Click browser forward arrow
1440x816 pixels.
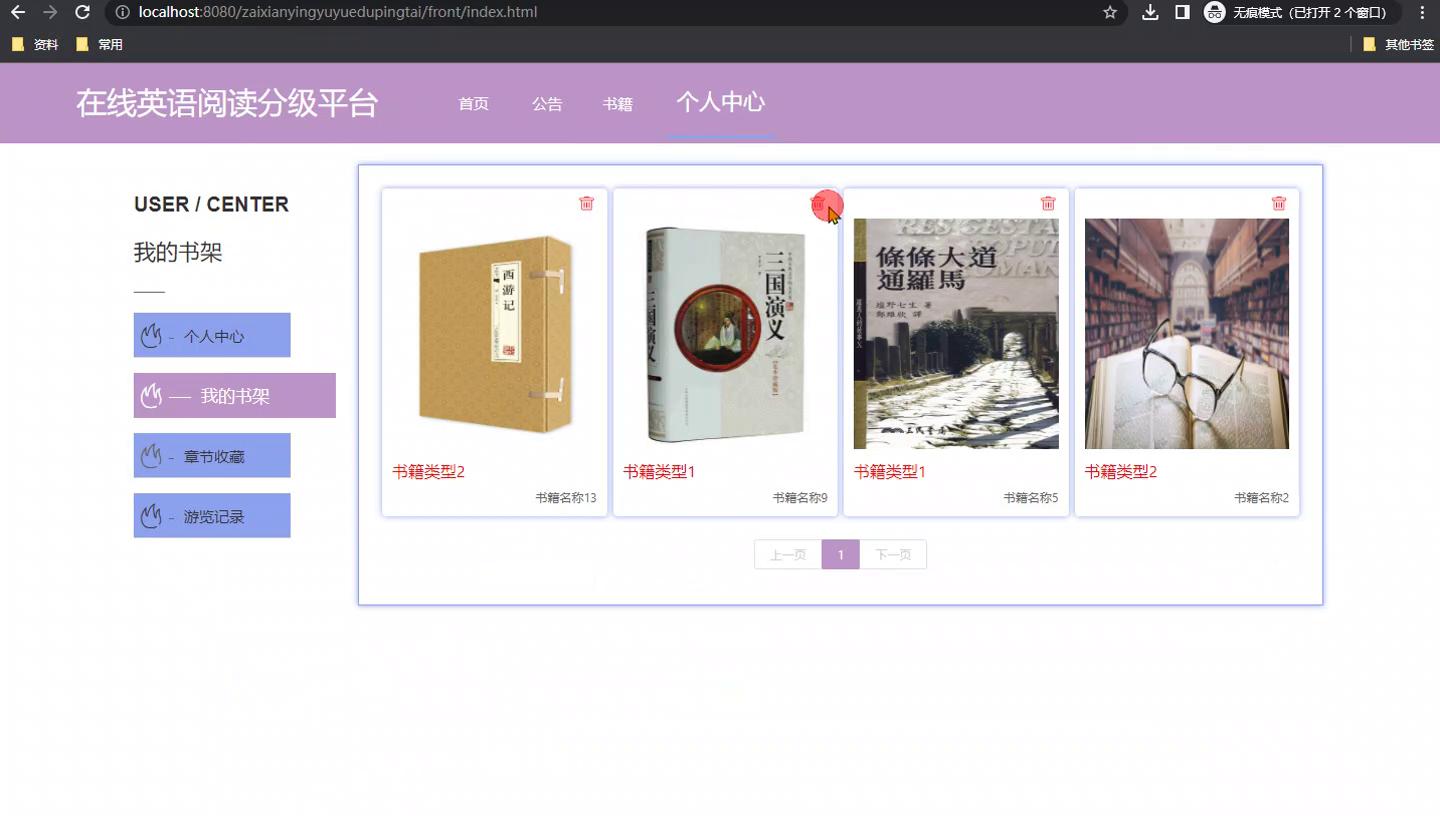tap(50, 12)
